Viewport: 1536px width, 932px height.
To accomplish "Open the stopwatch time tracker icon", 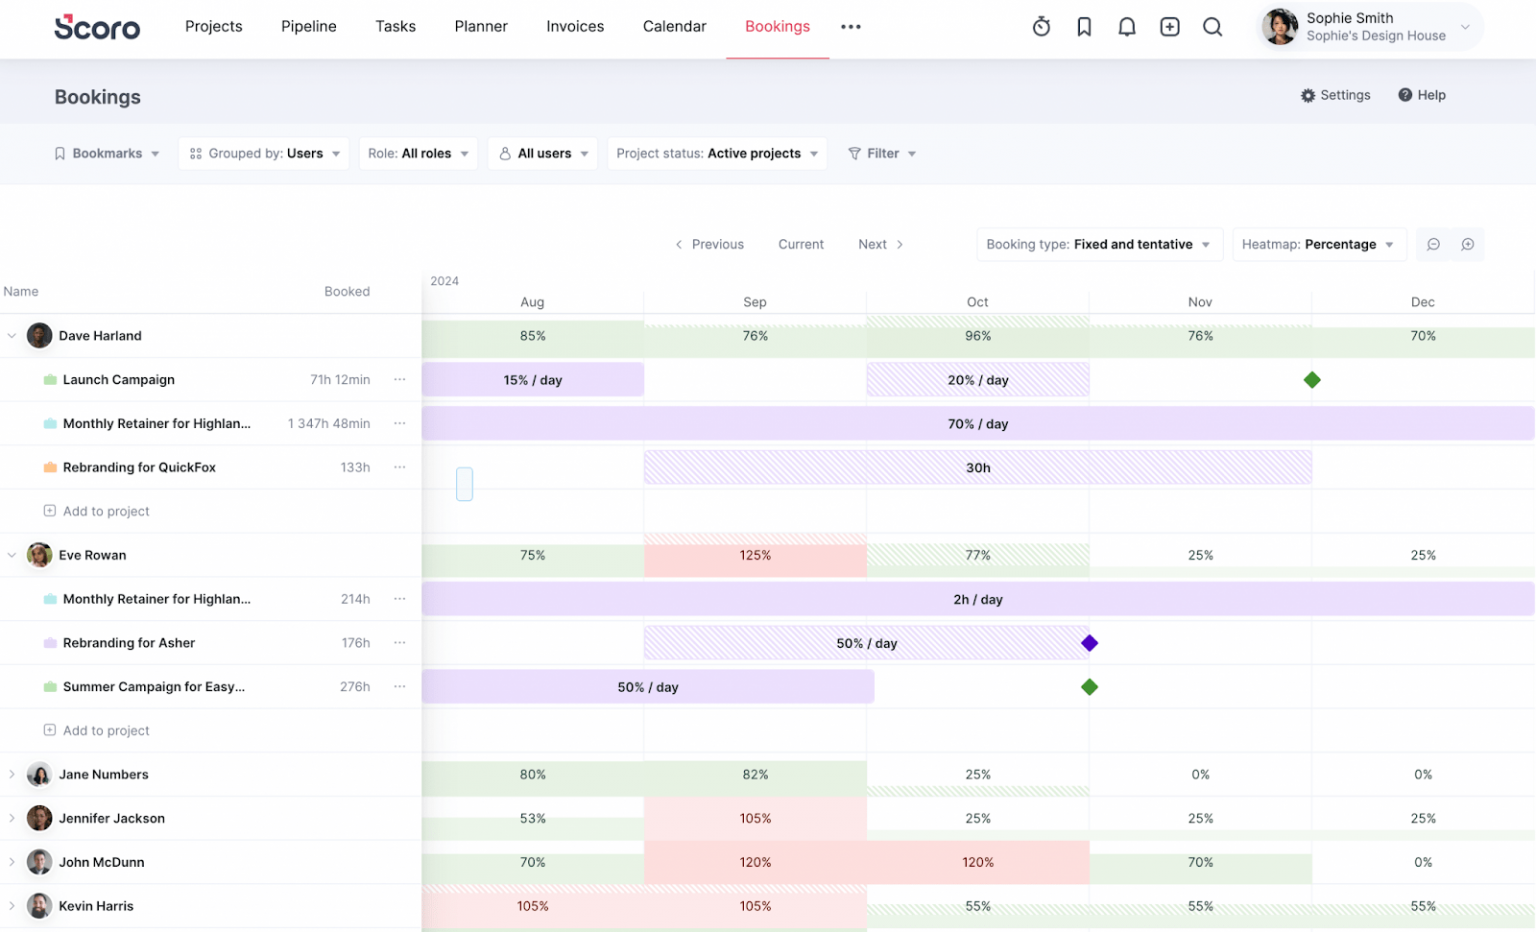I will [x=1041, y=27].
